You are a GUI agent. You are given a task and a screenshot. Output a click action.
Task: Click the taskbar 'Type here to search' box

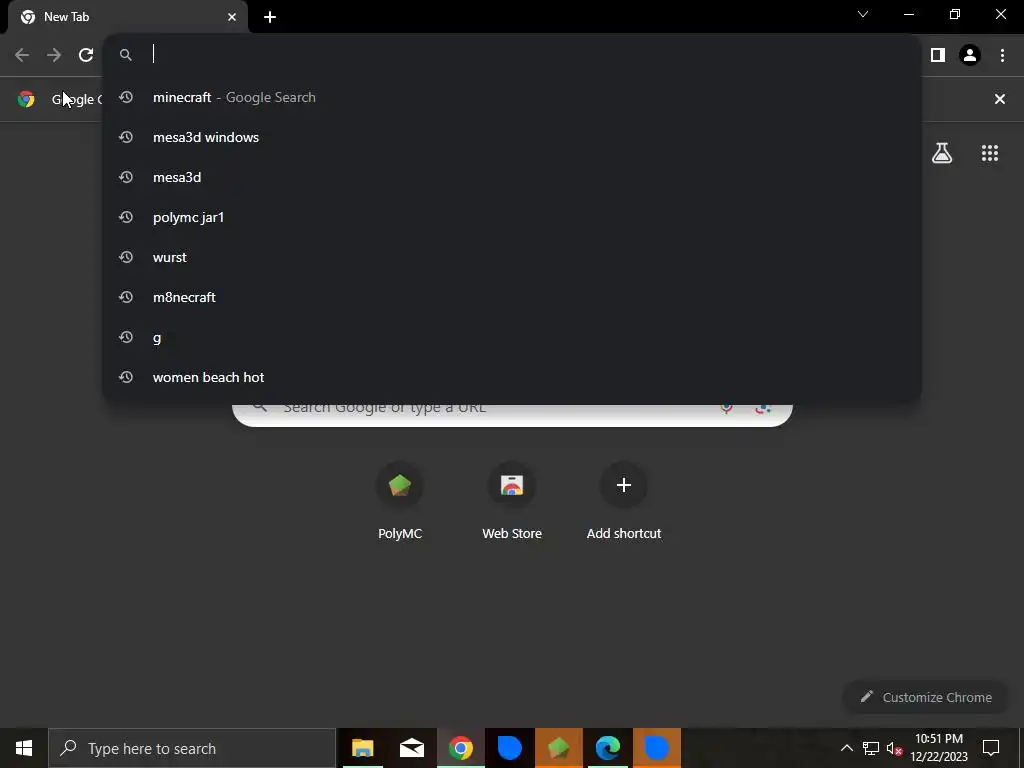(x=192, y=748)
